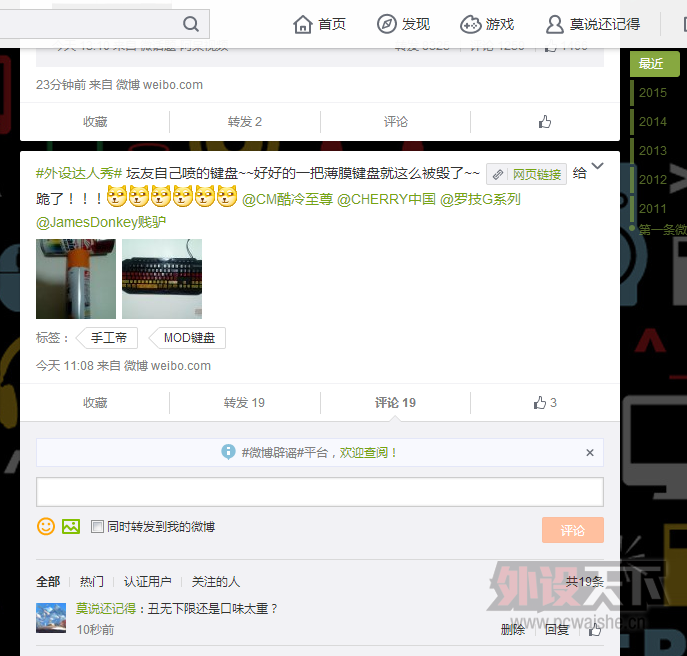Click 收藏 on the keyboard post

tap(95, 403)
